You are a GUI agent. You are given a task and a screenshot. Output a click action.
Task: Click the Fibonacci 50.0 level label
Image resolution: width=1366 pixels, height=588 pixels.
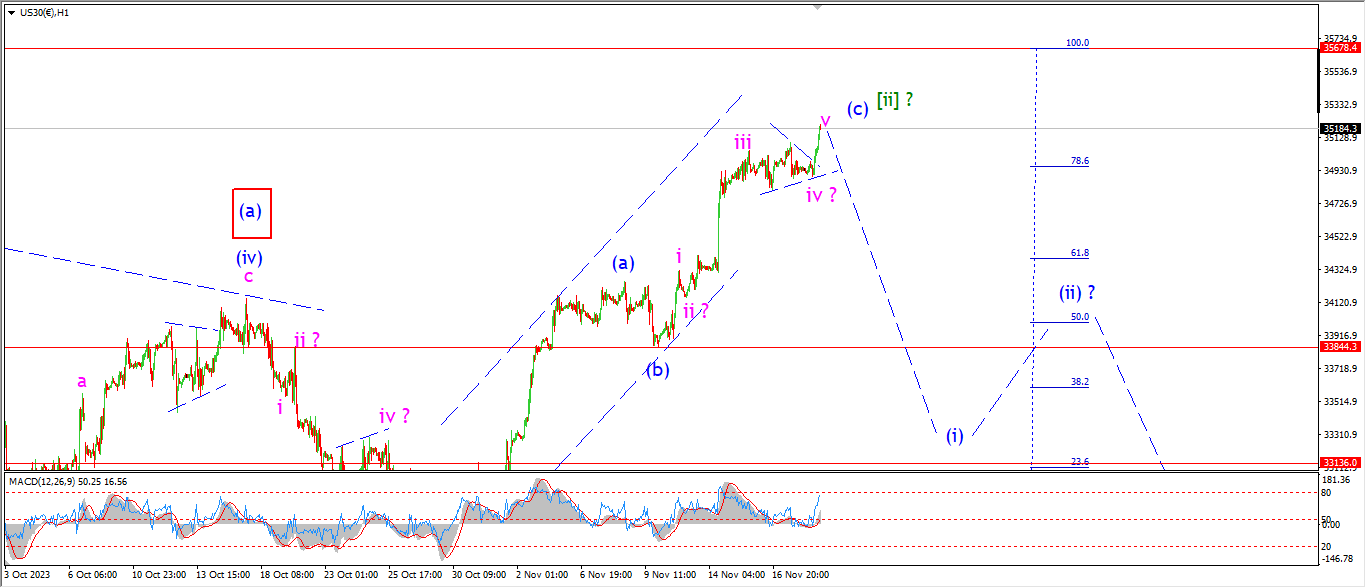tap(1079, 317)
